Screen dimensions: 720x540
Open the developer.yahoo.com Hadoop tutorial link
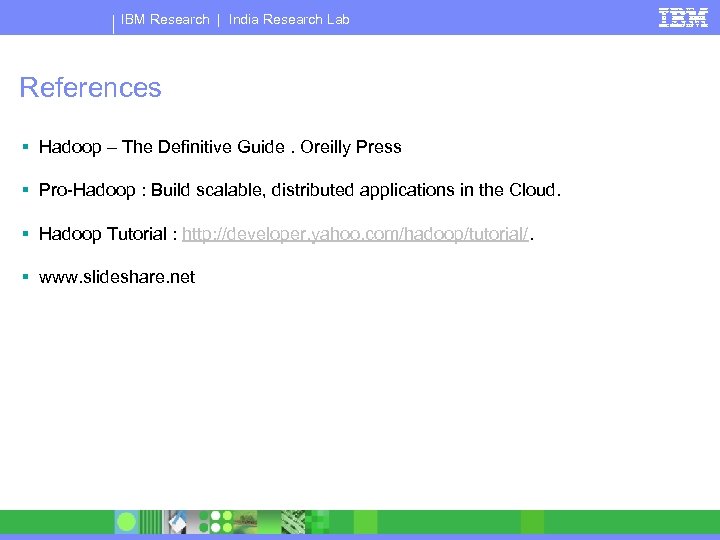(x=355, y=234)
